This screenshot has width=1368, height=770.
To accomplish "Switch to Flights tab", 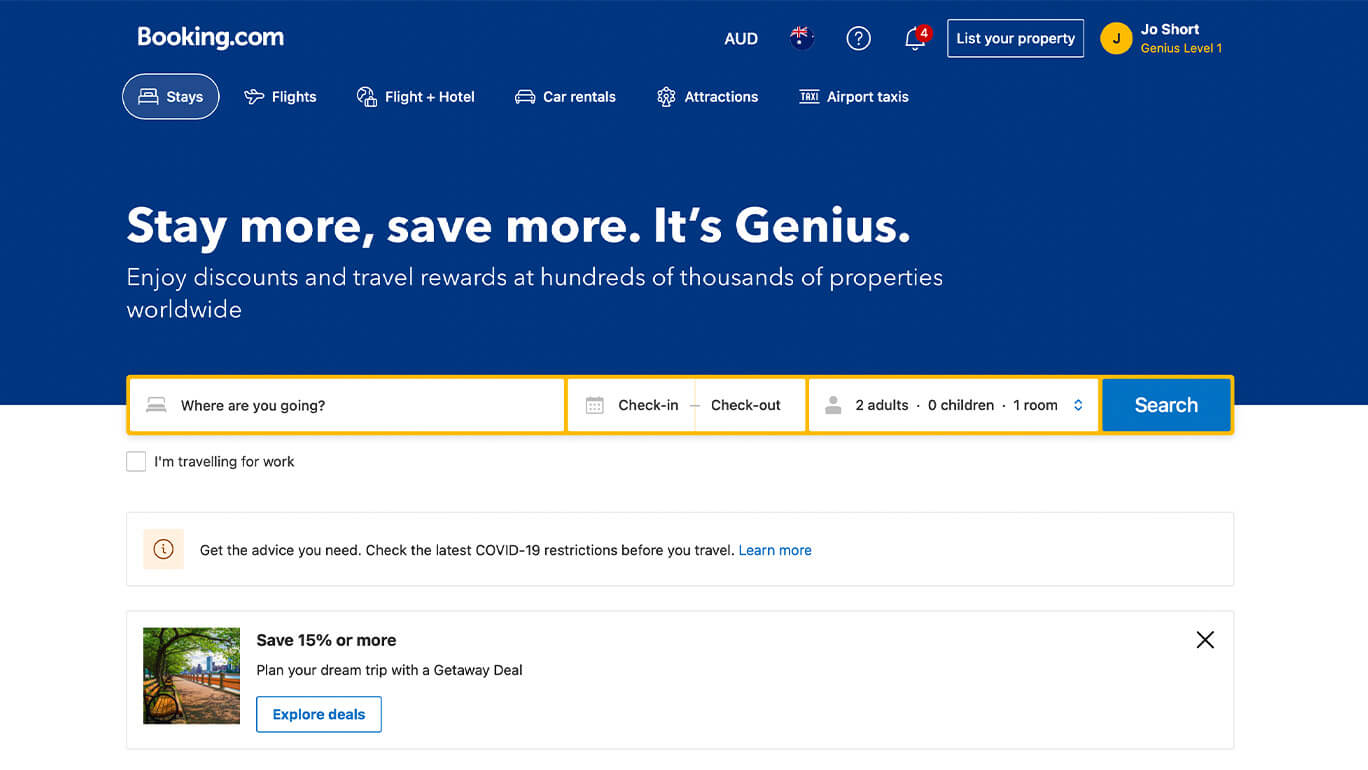I will (280, 97).
